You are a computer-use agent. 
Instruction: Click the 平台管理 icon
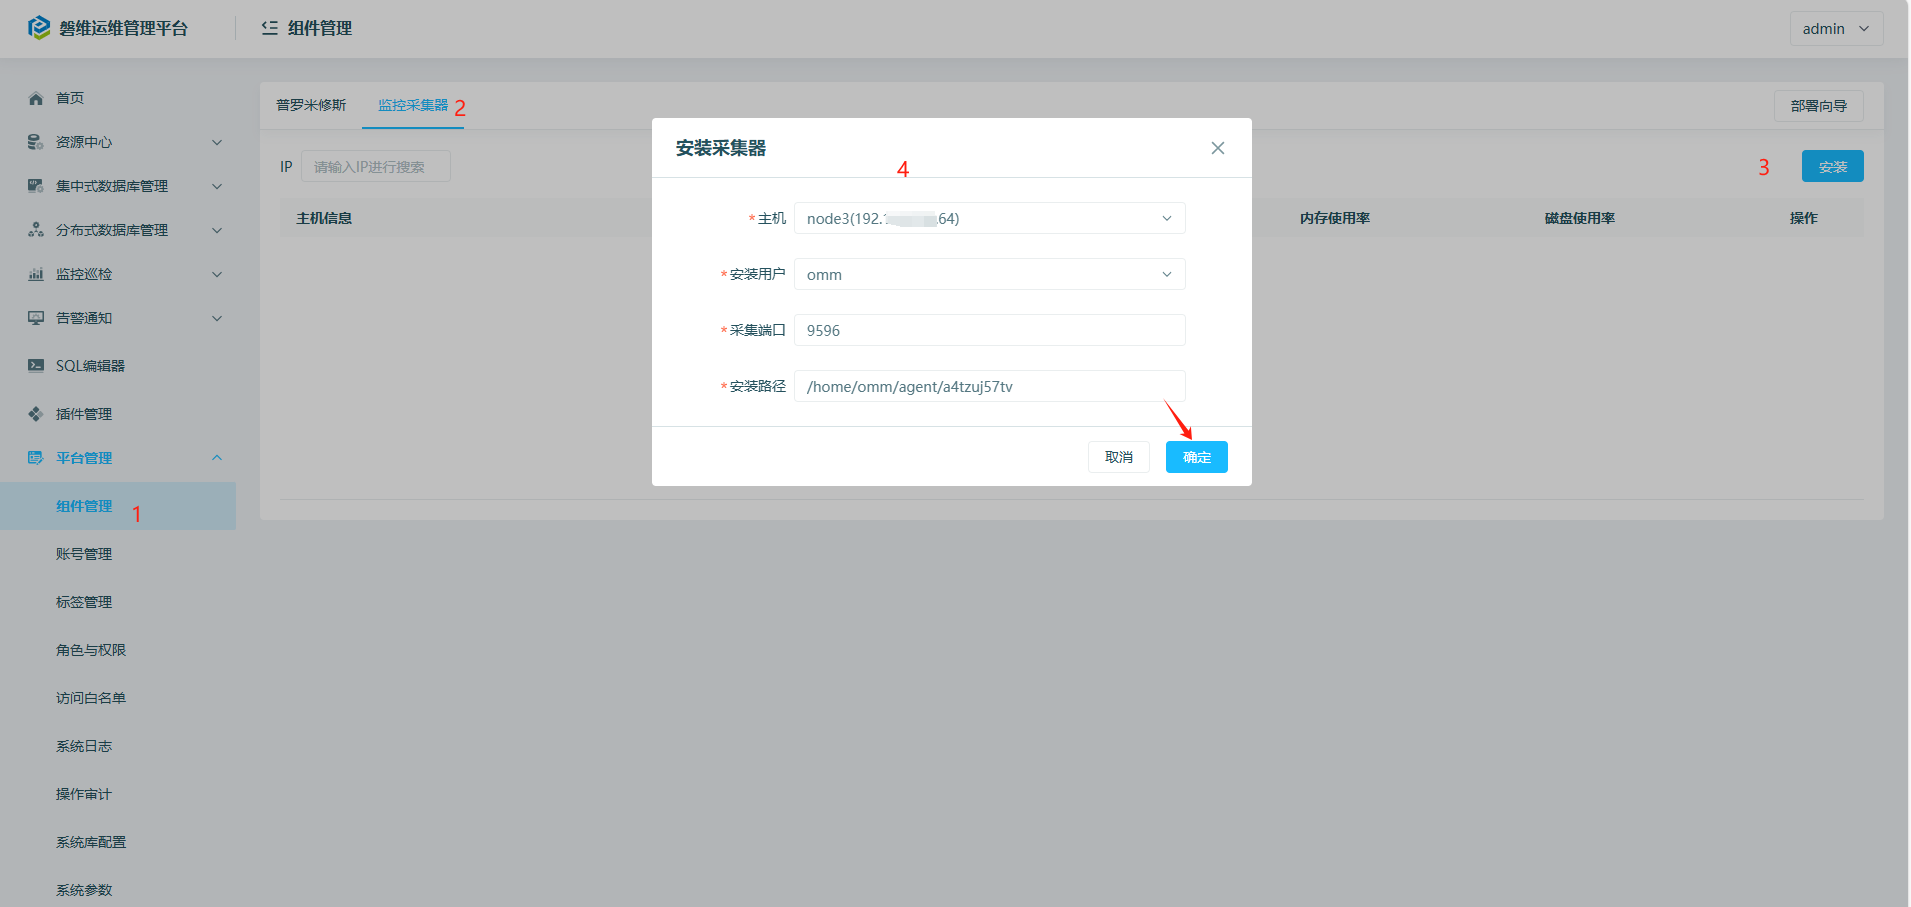tap(36, 458)
